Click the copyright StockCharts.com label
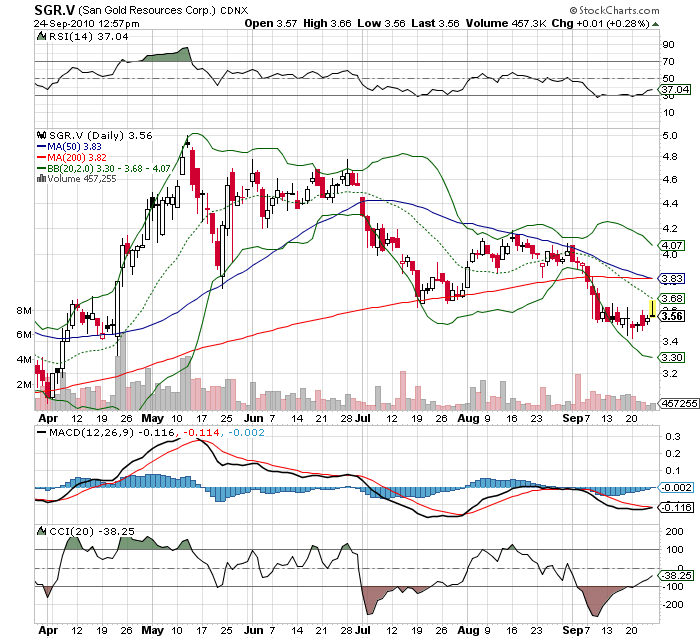Screen dimensions: 700x639 614,10
